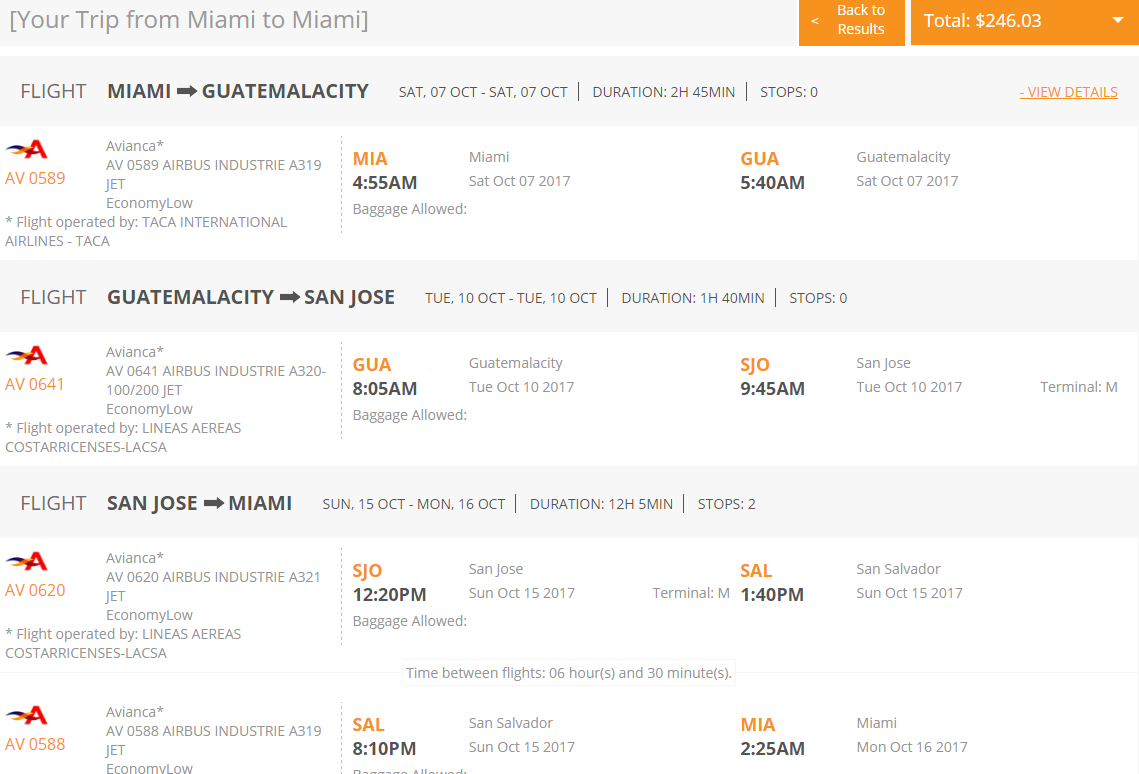
Task: Open the View Details link for Miami–Guatemalacity
Action: pyautogui.click(x=1069, y=92)
